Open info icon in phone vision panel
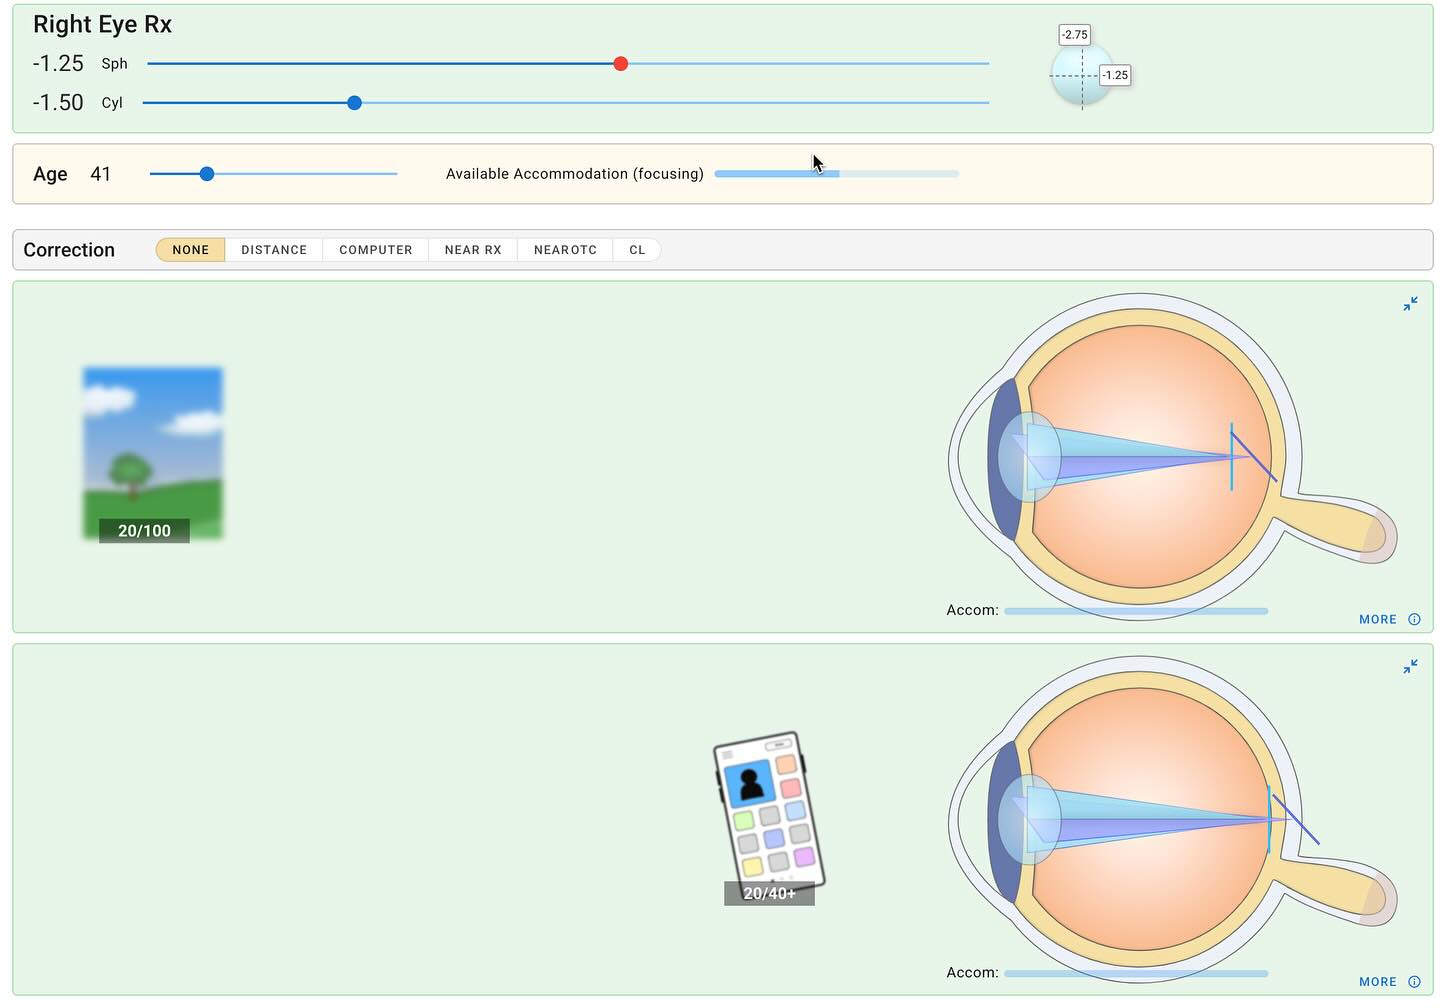Viewport: 1440px width, 1008px height. pyautogui.click(x=1414, y=982)
